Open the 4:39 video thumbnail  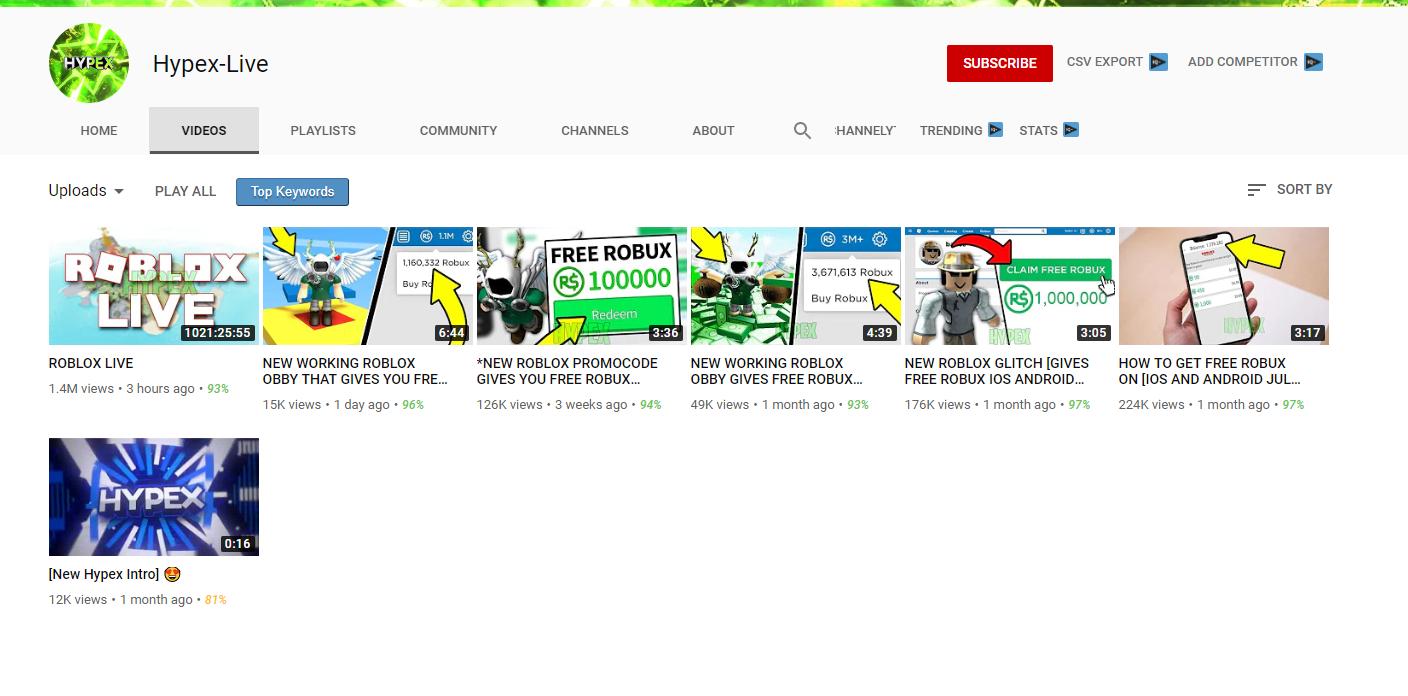tap(796, 286)
